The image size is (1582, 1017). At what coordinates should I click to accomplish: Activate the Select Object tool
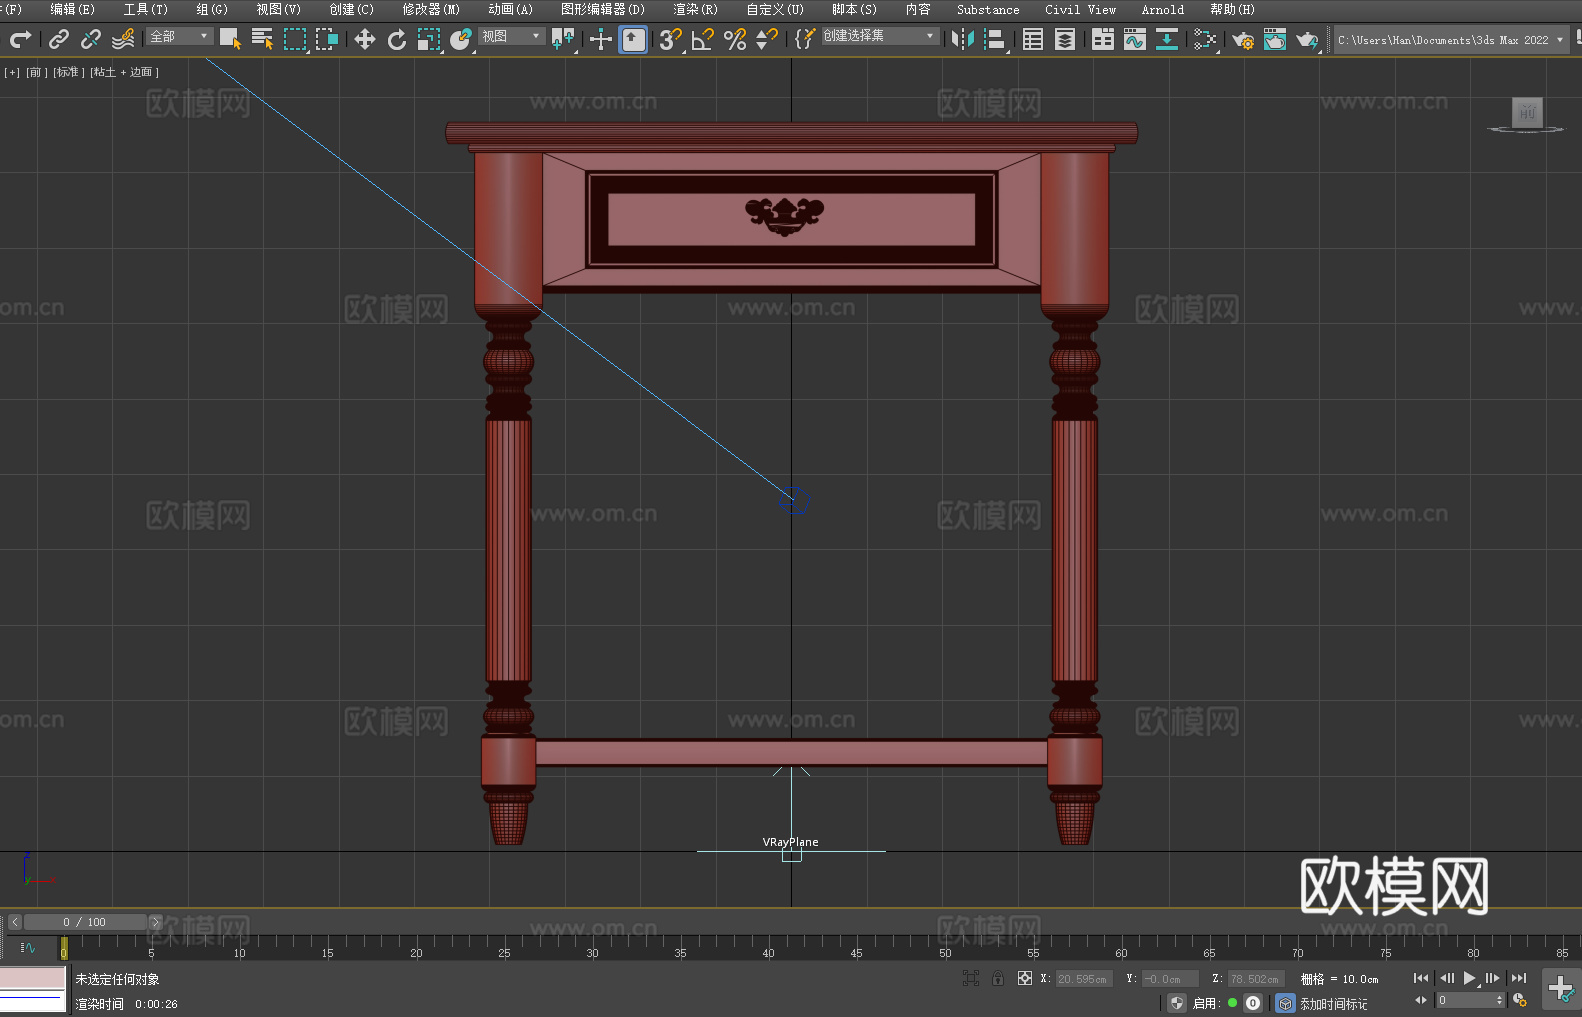pos(230,39)
